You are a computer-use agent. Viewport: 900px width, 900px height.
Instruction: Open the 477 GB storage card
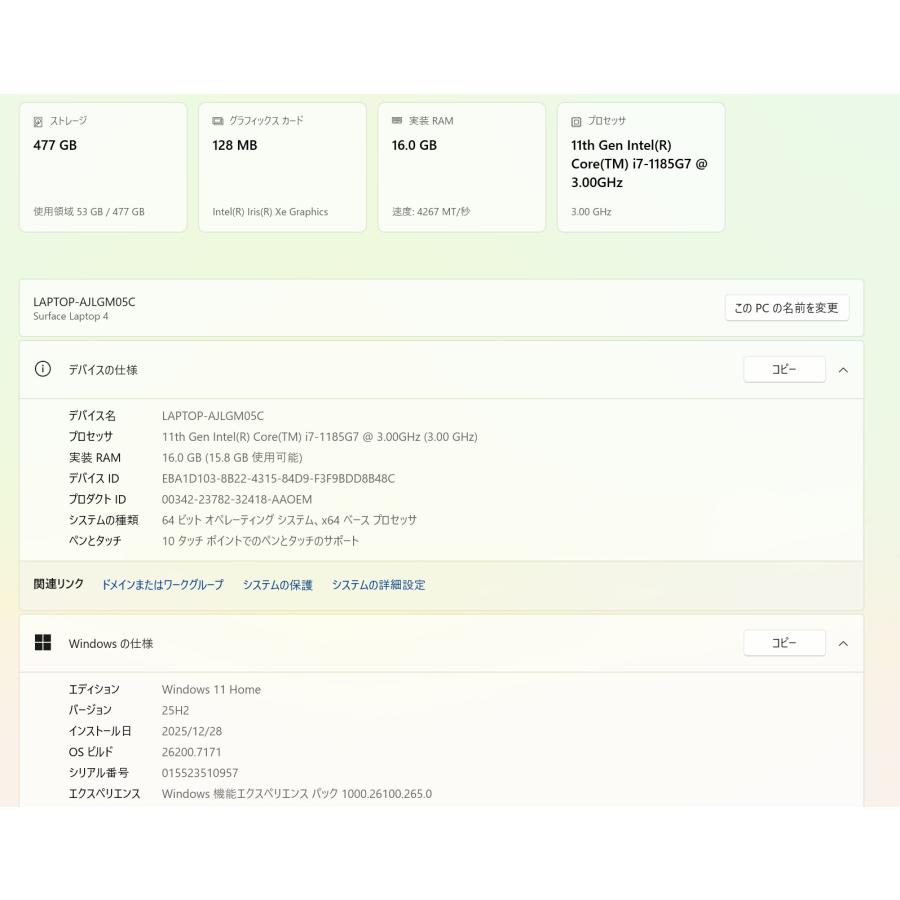point(103,168)
